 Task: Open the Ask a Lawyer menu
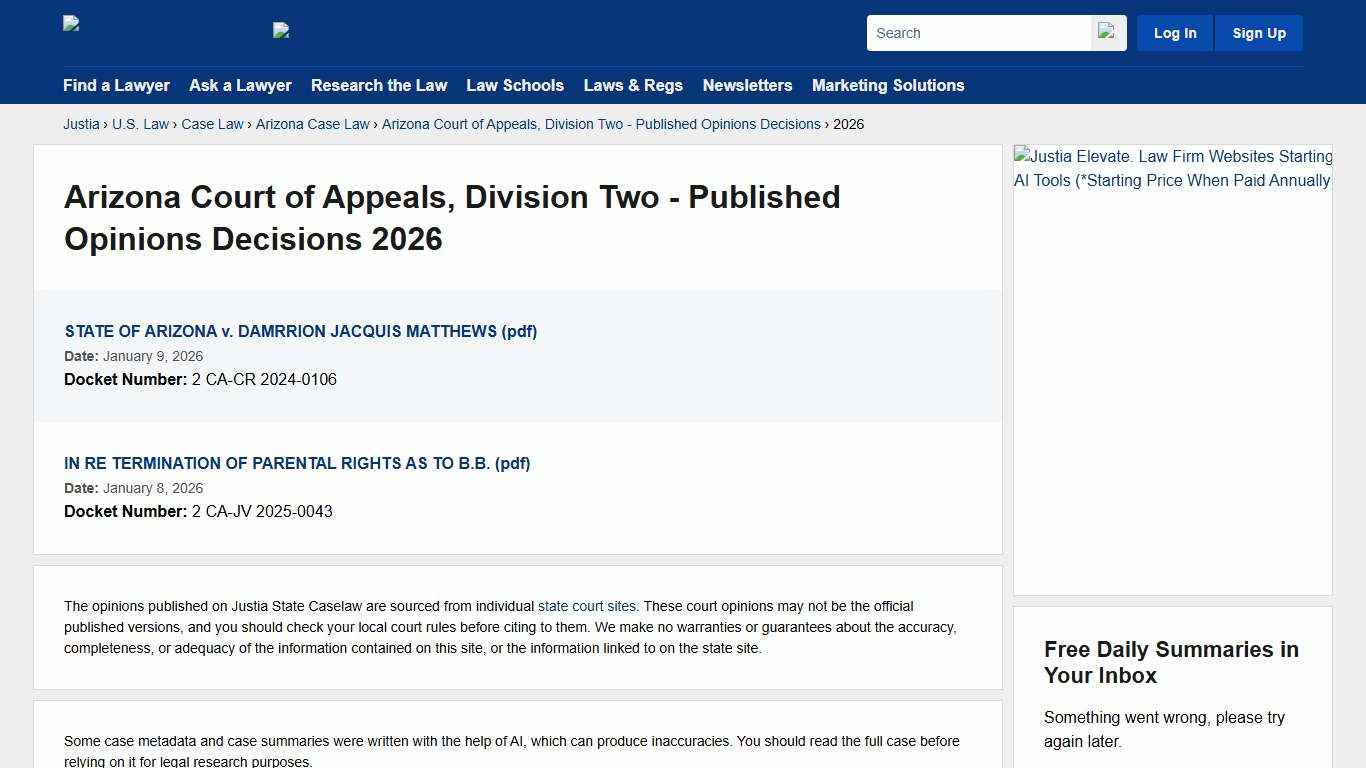coord(240,86)
